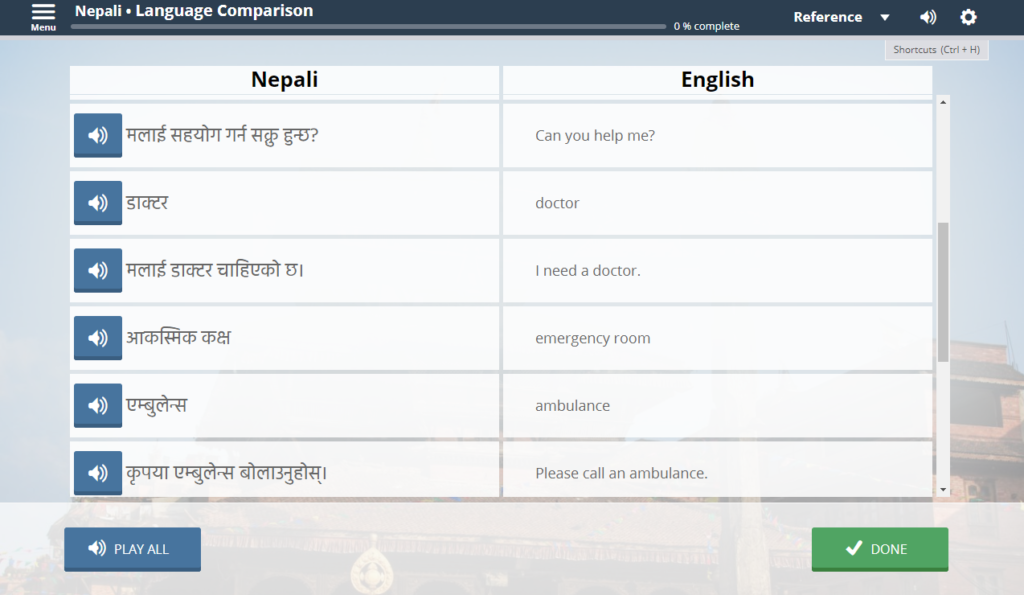Image resolution: width=1024 pixels, height=595 pixels.
Task: Open the Shortcuts (Ctrl + H) panel
Action: pyautogui.click(x=936, y=50)
